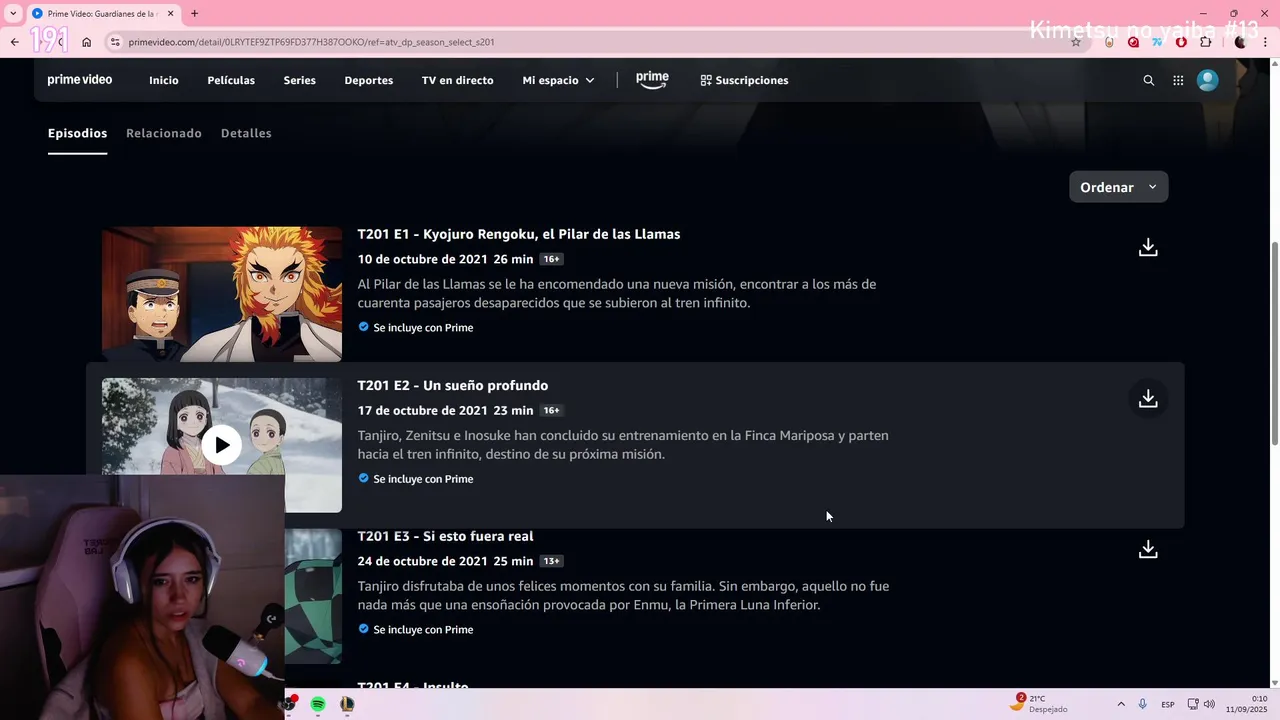
Task: Open volume control in system tray
Action: (1209, 704)
